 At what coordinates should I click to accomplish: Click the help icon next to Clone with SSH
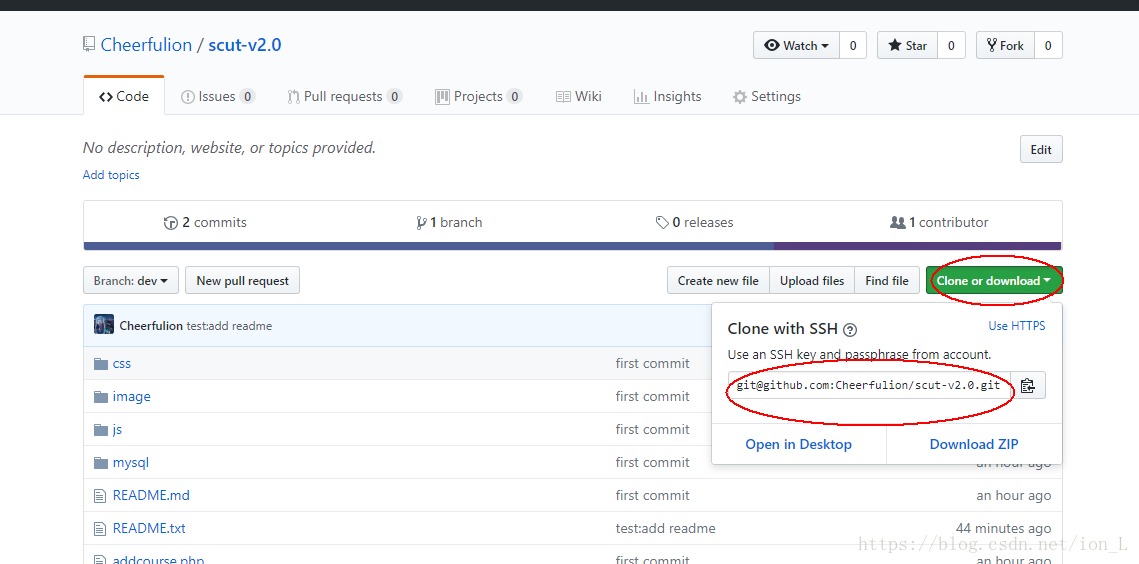pos(850,329)
